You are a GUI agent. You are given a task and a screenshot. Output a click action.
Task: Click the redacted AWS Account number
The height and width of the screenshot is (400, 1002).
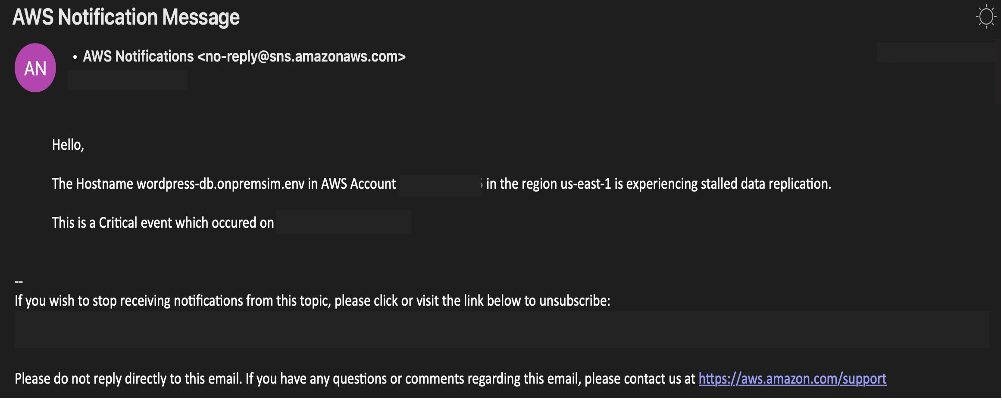[x=440, y=185]
